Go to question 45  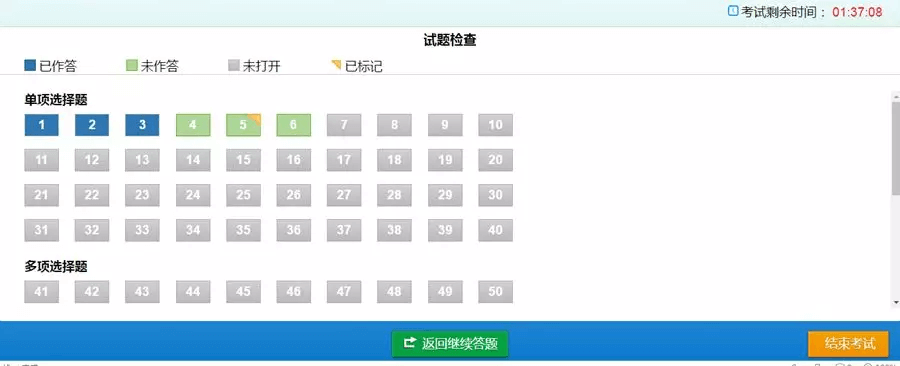243,291
